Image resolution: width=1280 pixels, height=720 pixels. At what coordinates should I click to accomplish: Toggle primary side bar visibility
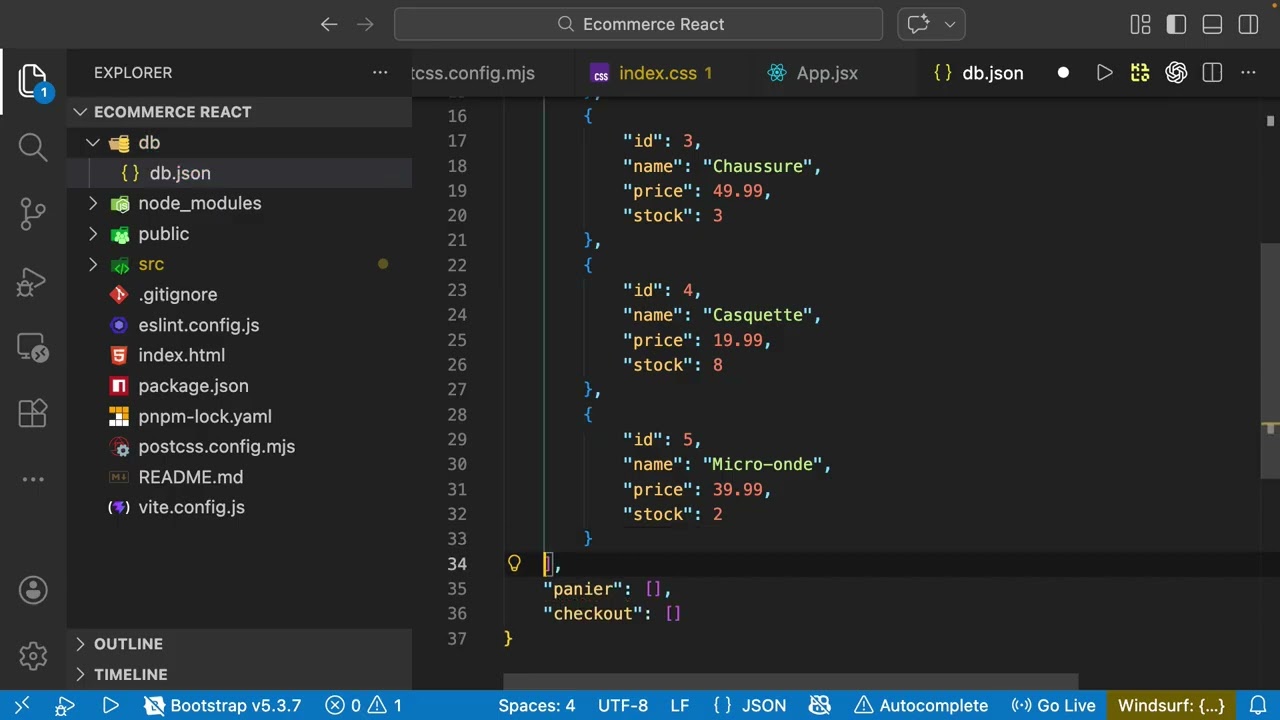(x=1176, y=24)
